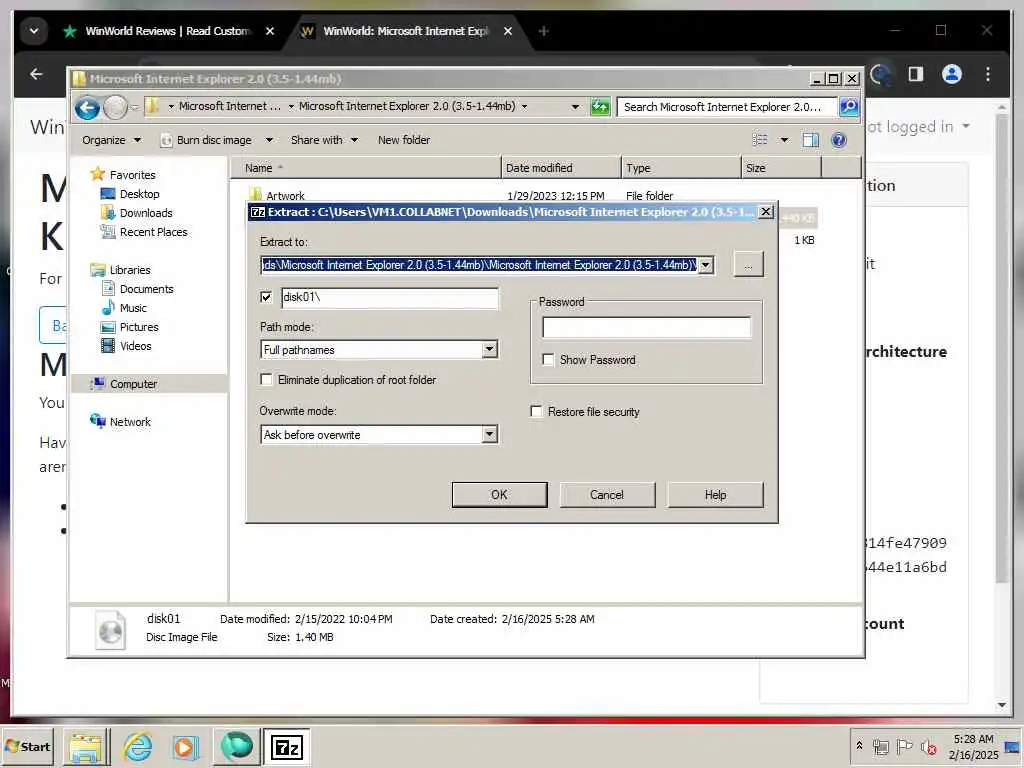Screen dimensions: 1024x768
Task: Open Chrome tab search chevron
Action: pyautogui.click(x=34, y=31)
